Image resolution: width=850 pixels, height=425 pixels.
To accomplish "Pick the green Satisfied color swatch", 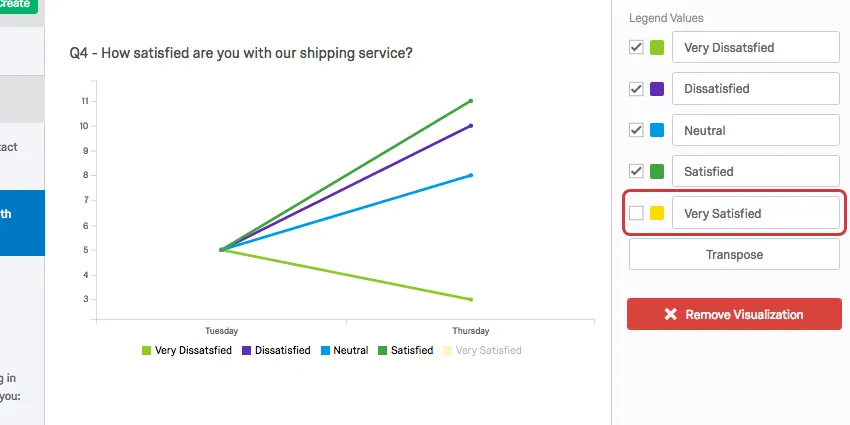I will tap(657, 172).
